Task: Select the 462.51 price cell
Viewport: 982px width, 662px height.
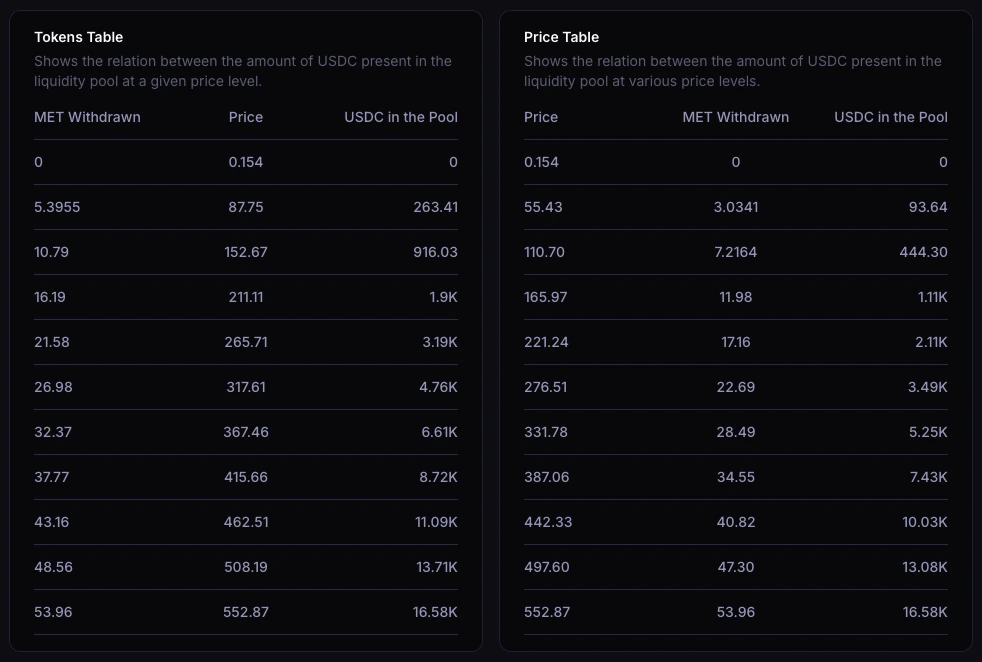Action: tap(246, 523)
